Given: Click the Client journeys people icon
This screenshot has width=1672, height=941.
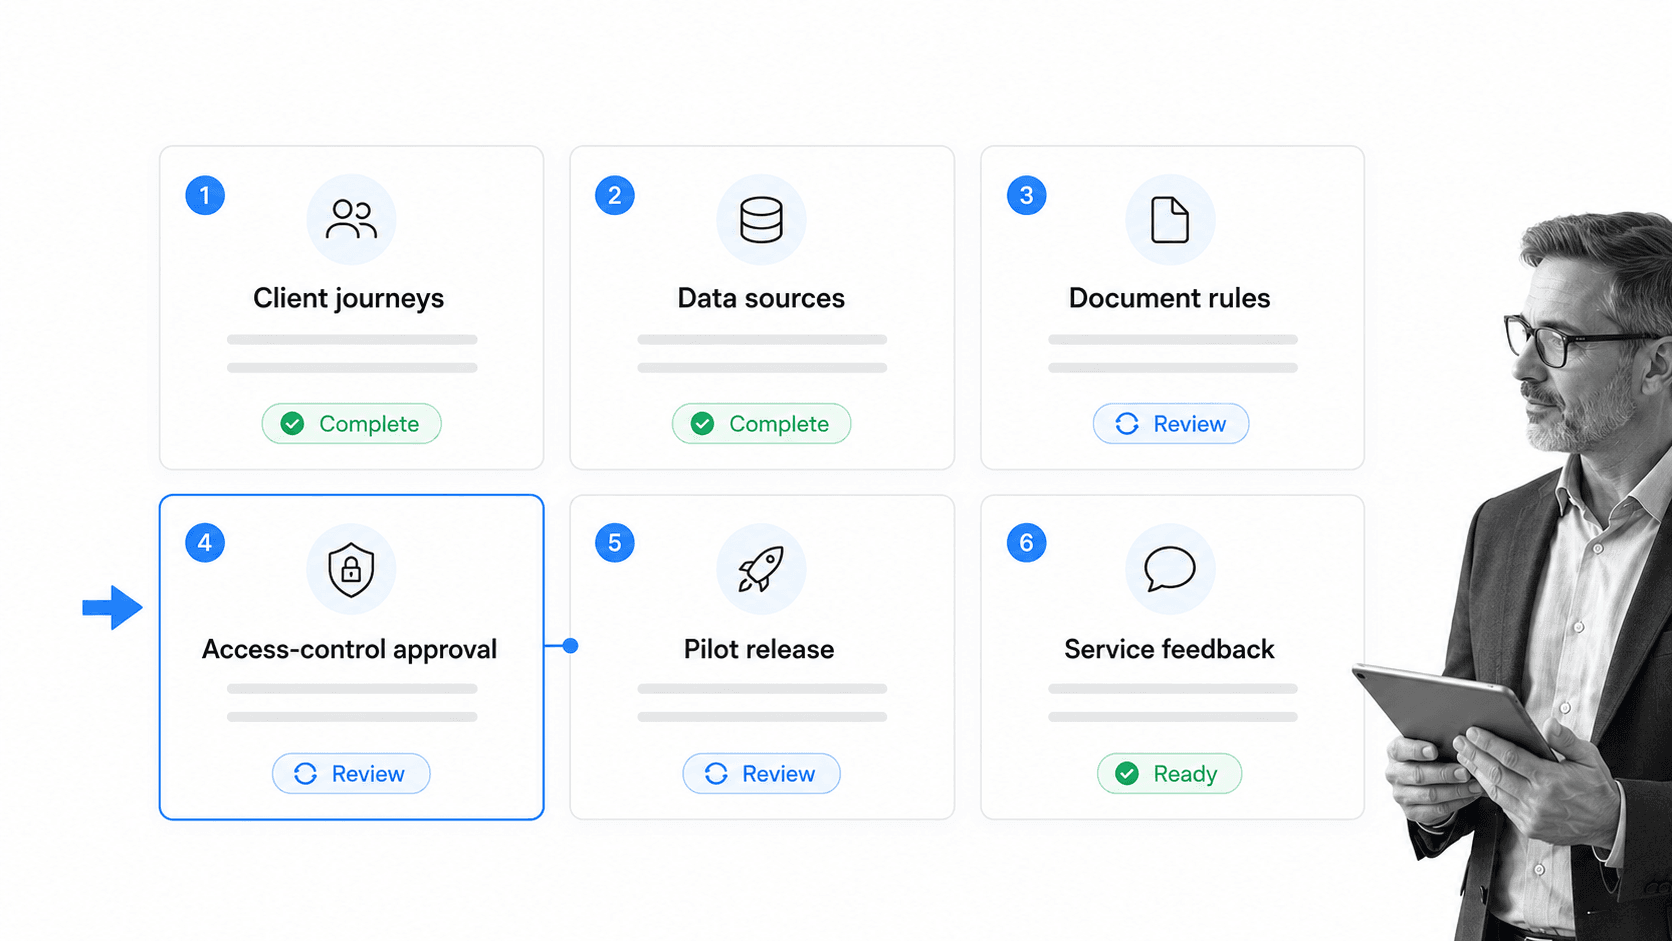Looking at the screenshot, I should pyautogui.click(x=351, y=220).
